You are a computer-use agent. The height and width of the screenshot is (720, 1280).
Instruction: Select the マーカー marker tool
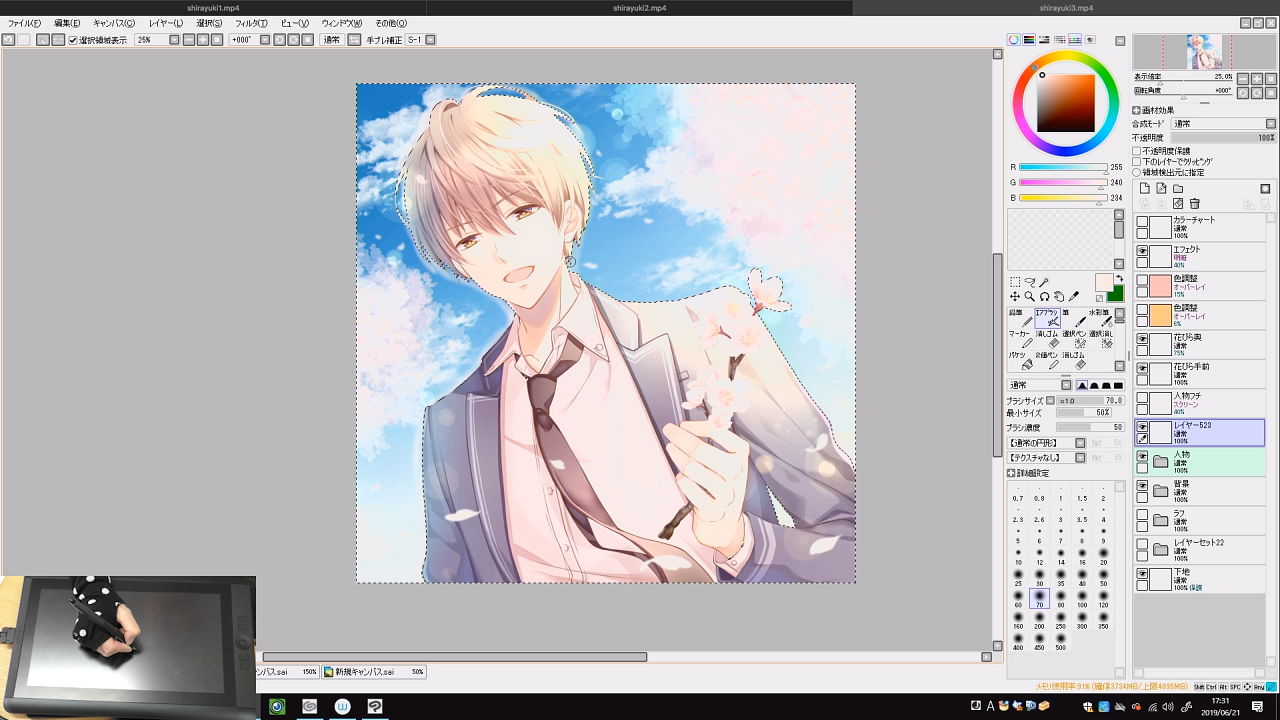(x=1020, y=339)
